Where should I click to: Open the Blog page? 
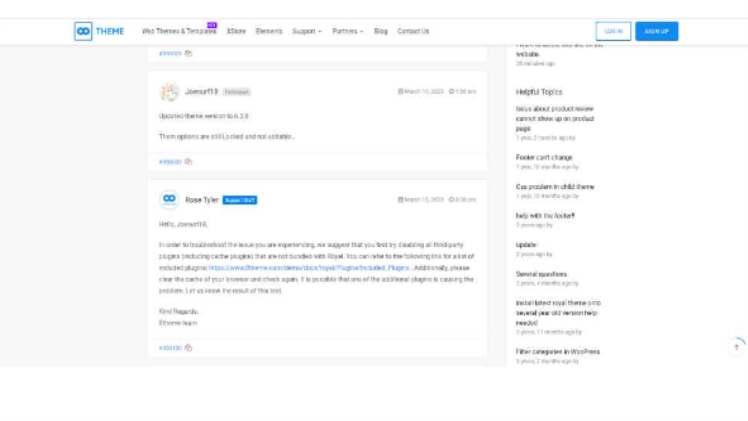tap(380, 31)
